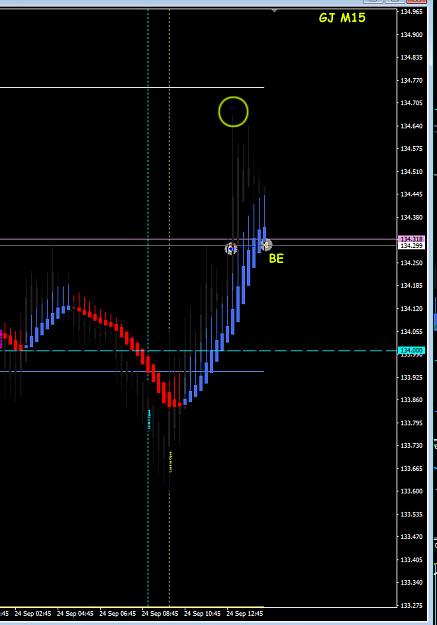Click the trade exit marker icon beside BE
This screenshot has width=437, height=625.
(266, 244)
